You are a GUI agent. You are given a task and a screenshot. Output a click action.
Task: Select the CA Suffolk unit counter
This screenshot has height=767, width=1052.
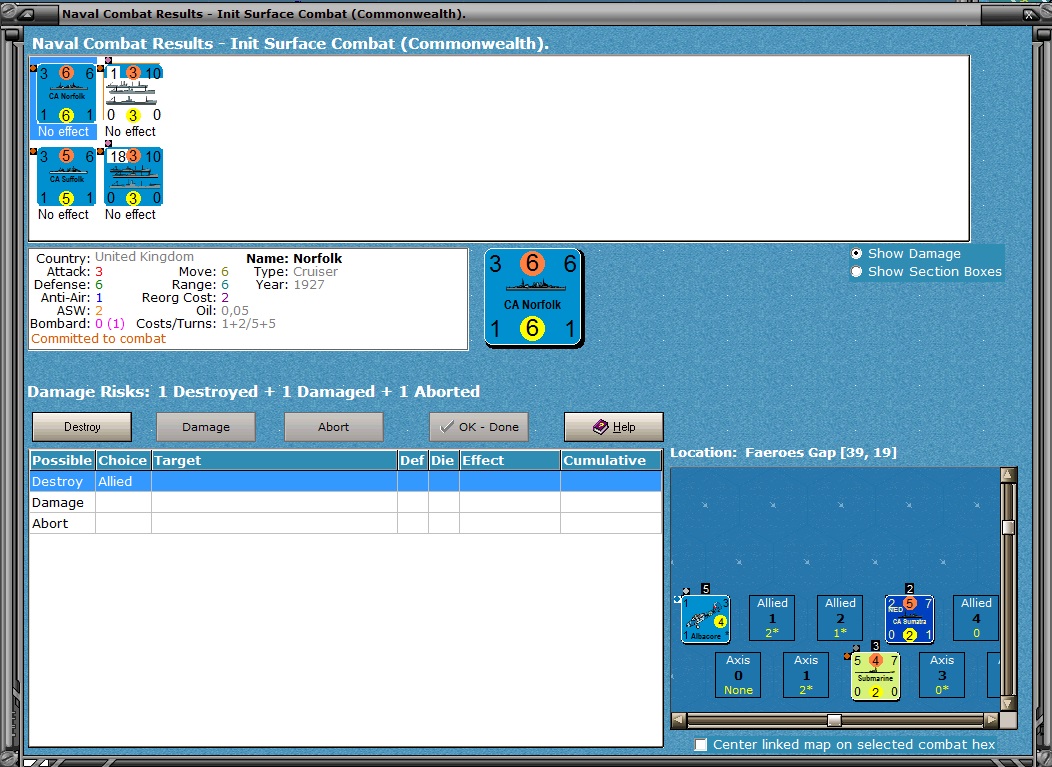(66, 176)
